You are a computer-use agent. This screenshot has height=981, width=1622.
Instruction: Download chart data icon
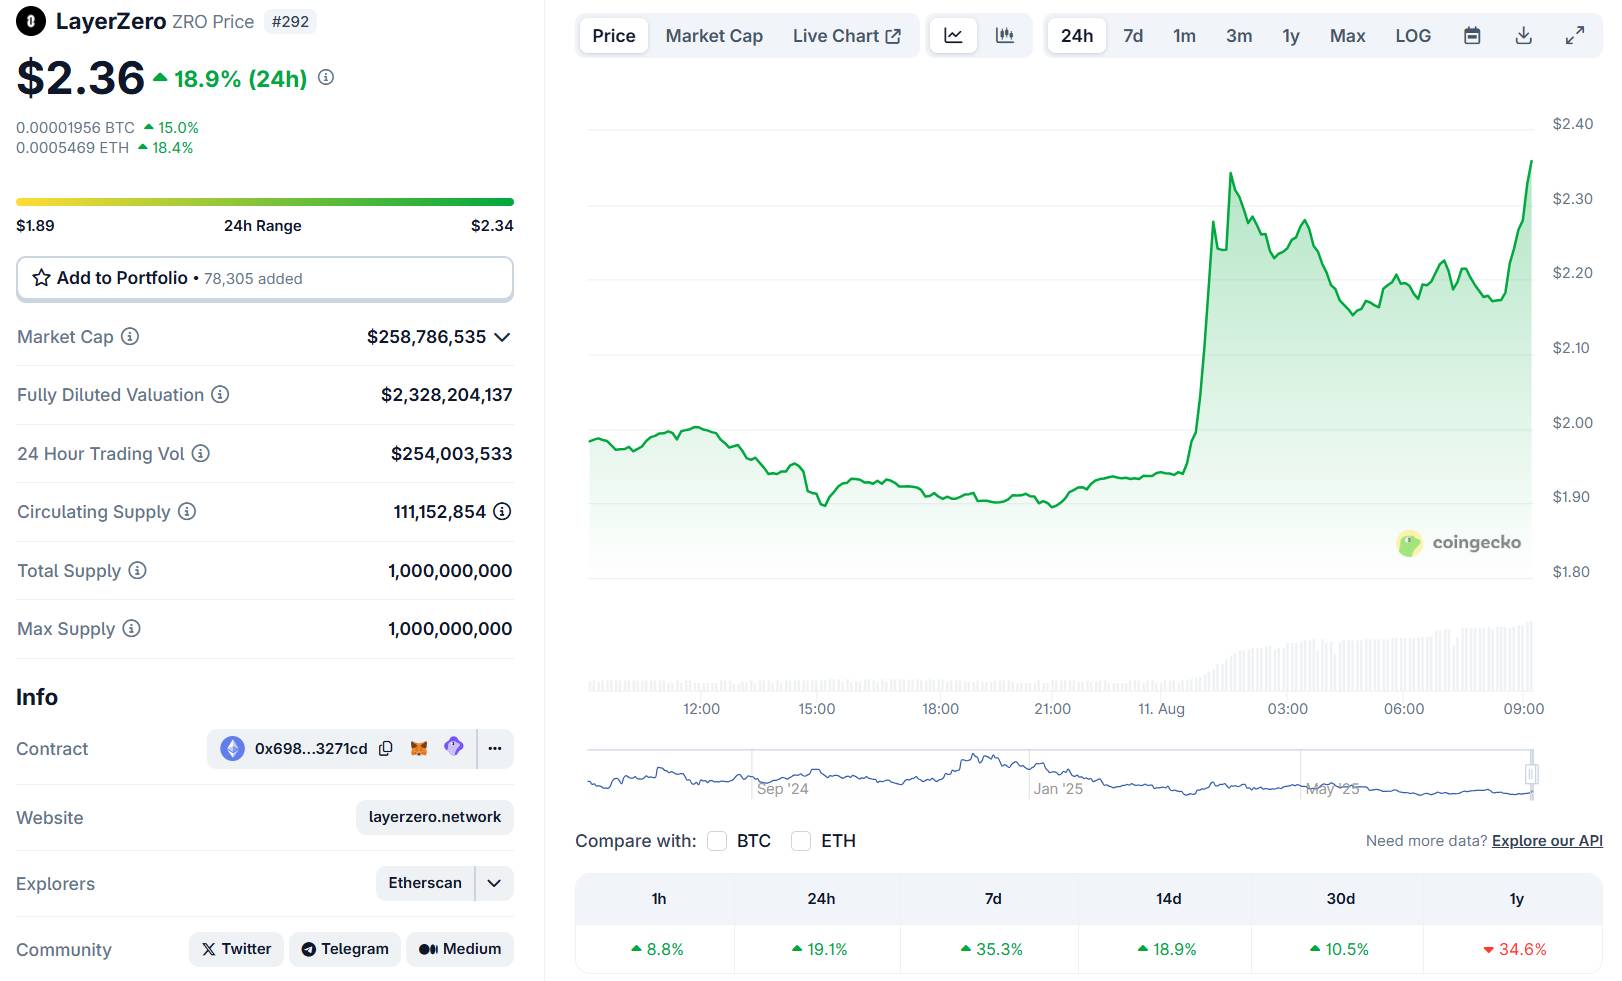click(1523, 36)
